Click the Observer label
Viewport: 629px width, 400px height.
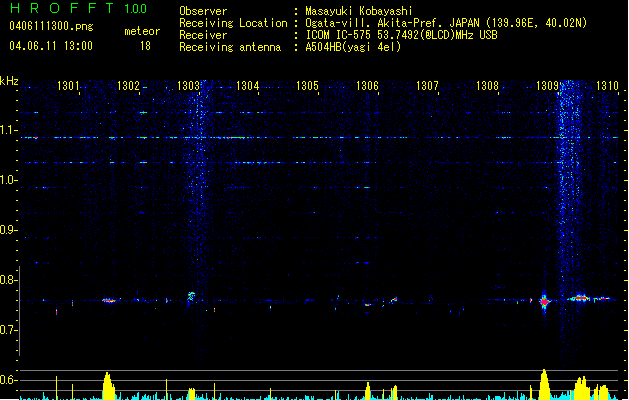[x=203, y=11]
